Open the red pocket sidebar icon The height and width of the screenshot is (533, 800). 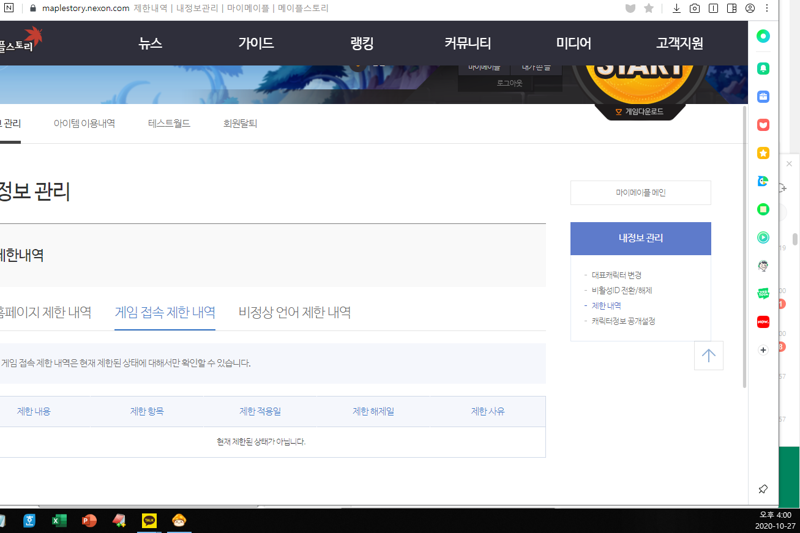[763, 125]
